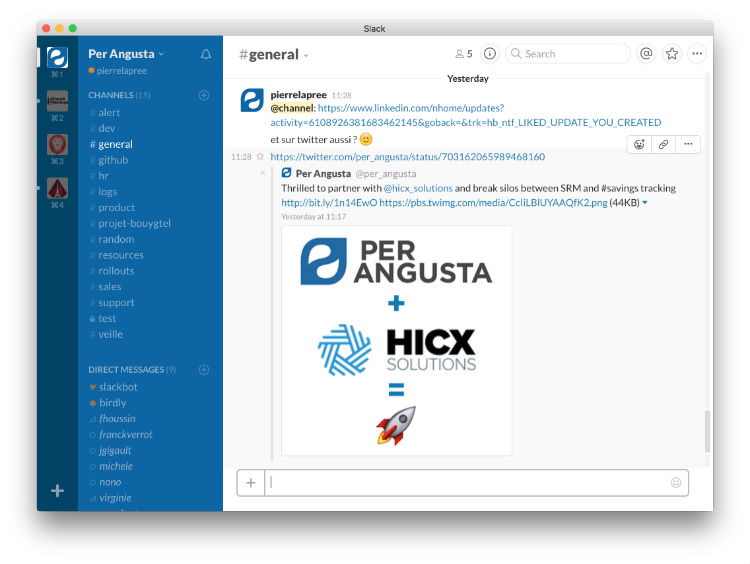Open the bit.ly/1n14EwO link

329,203
